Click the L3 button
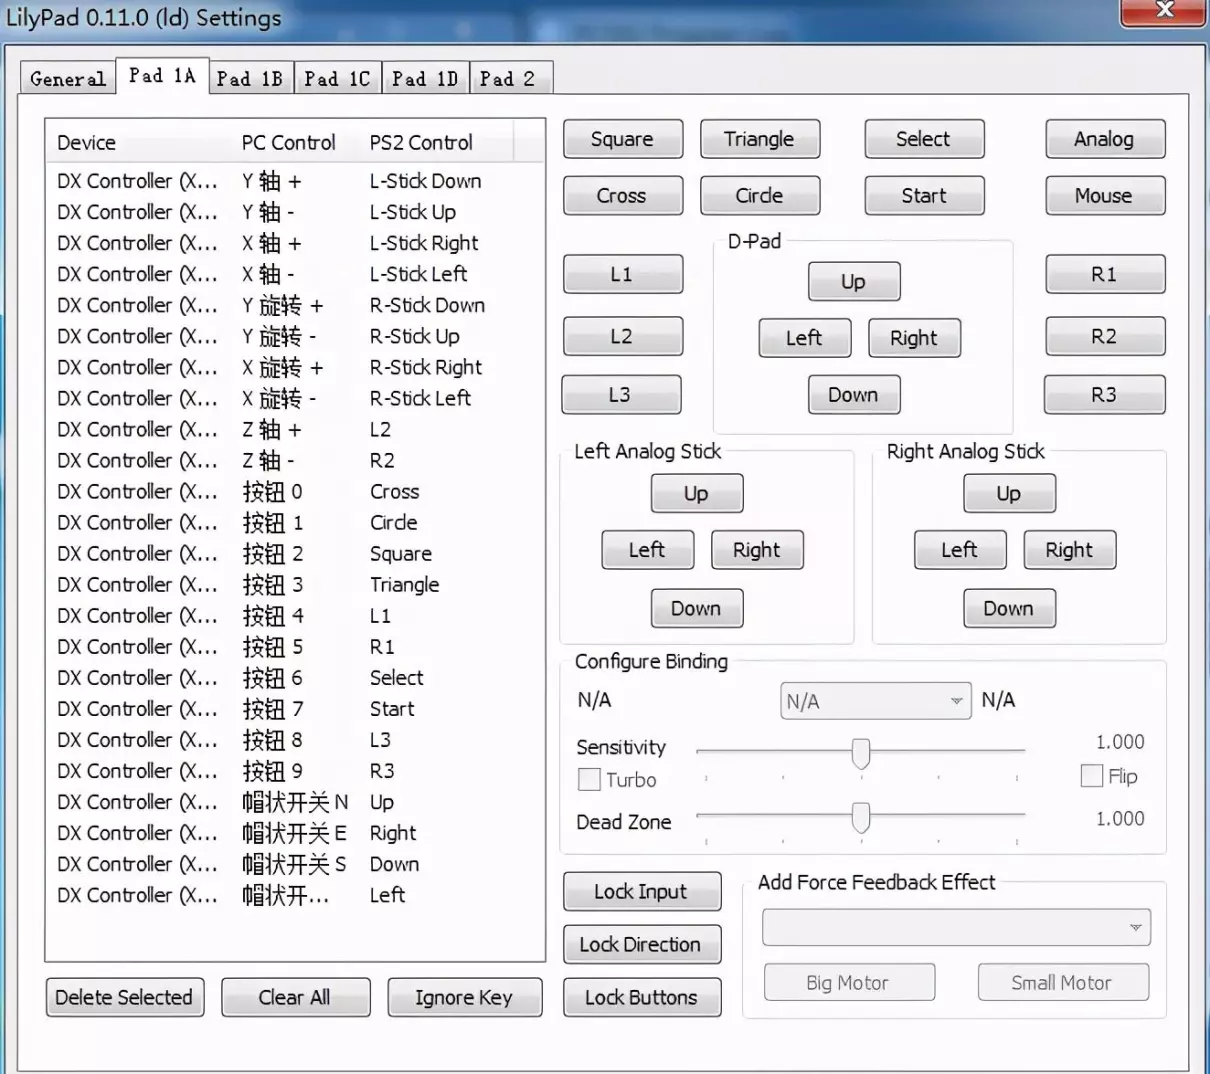The image size is (1210, 1074). [x=621, y=395]
